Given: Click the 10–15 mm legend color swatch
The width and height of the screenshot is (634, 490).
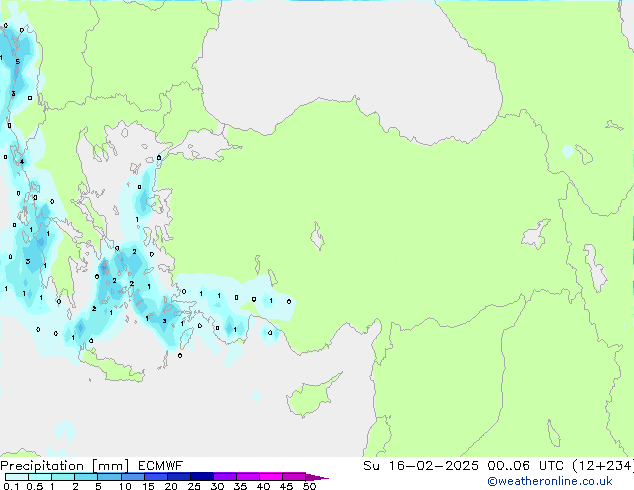Looking at the screenshot, I should click(132, 477).
